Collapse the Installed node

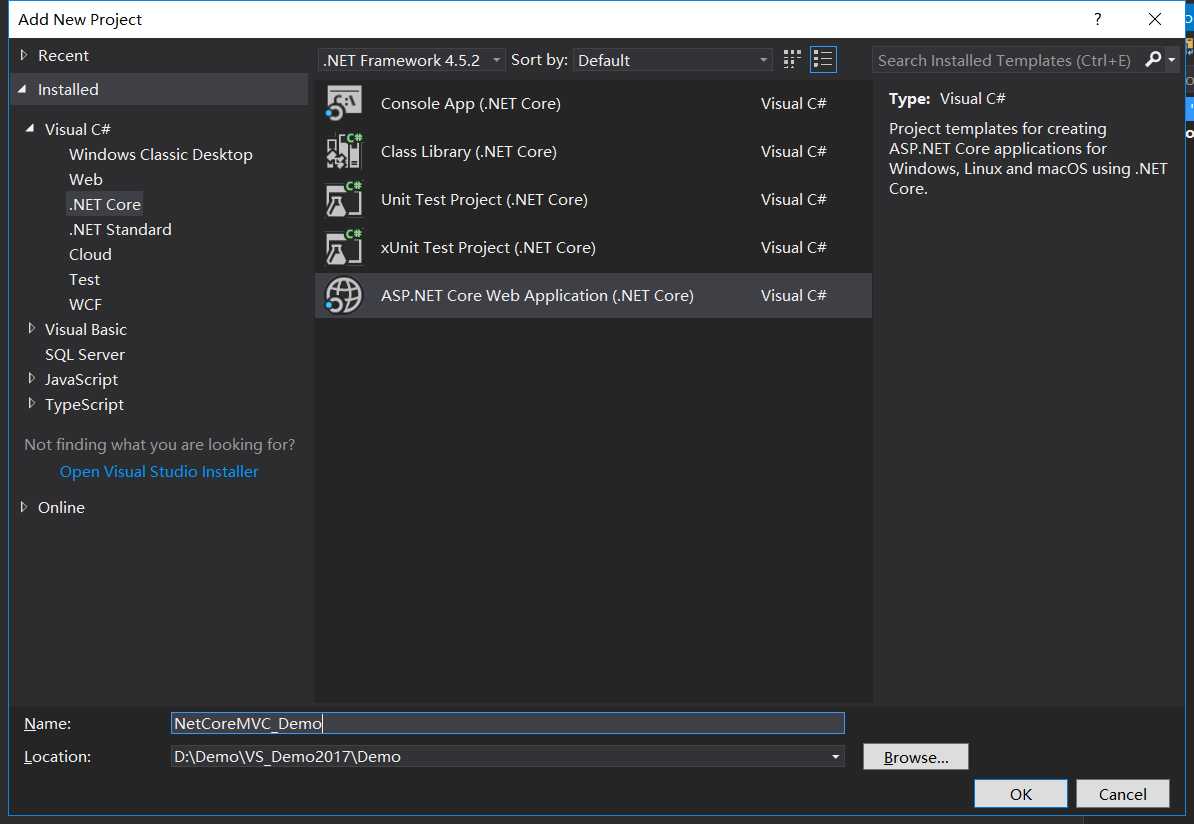point(23,89)
